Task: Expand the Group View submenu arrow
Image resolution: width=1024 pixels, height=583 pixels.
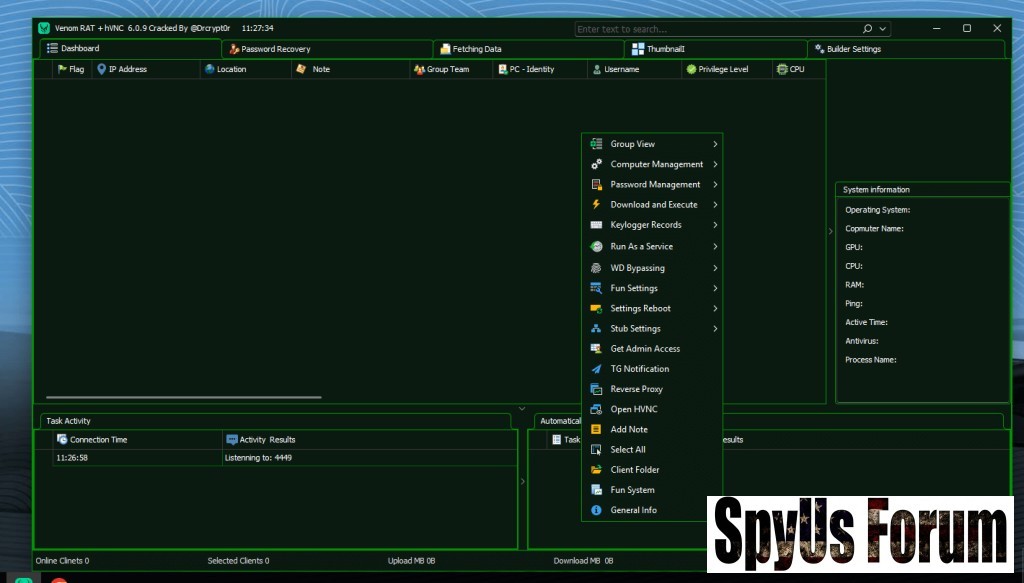Action: tap(715, 144)
